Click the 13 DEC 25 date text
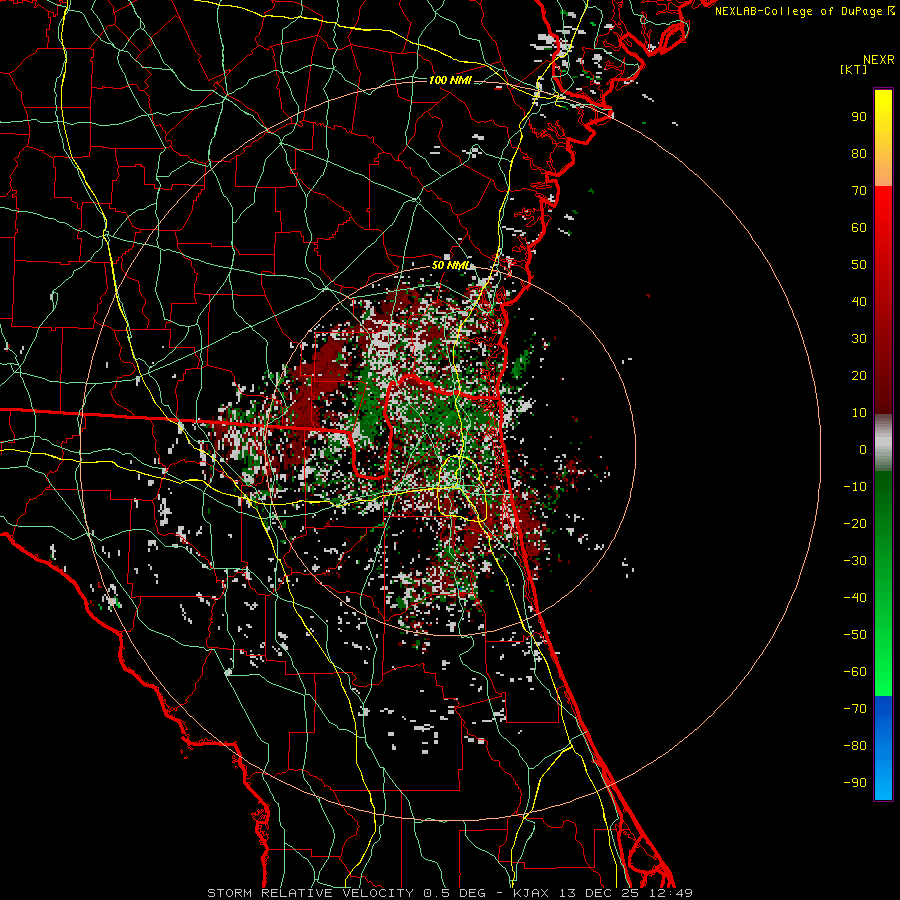The height and width of the screenshot is (900, 900). (x=598, y=893)
